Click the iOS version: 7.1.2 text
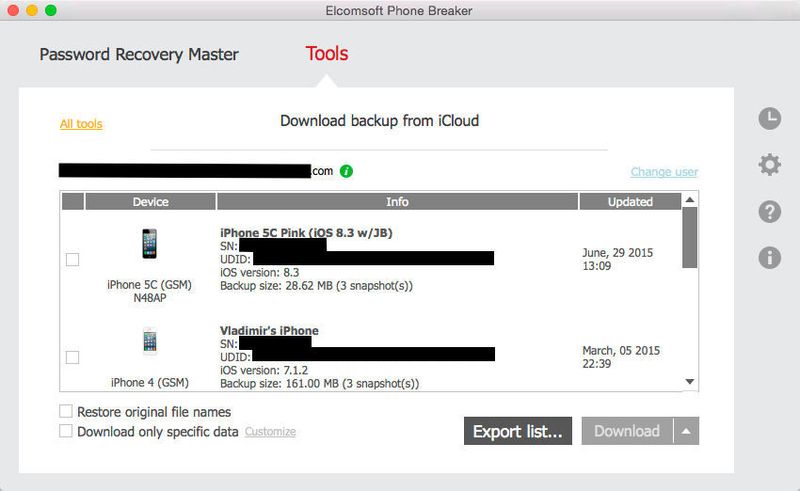 click(x=264, y=370)
